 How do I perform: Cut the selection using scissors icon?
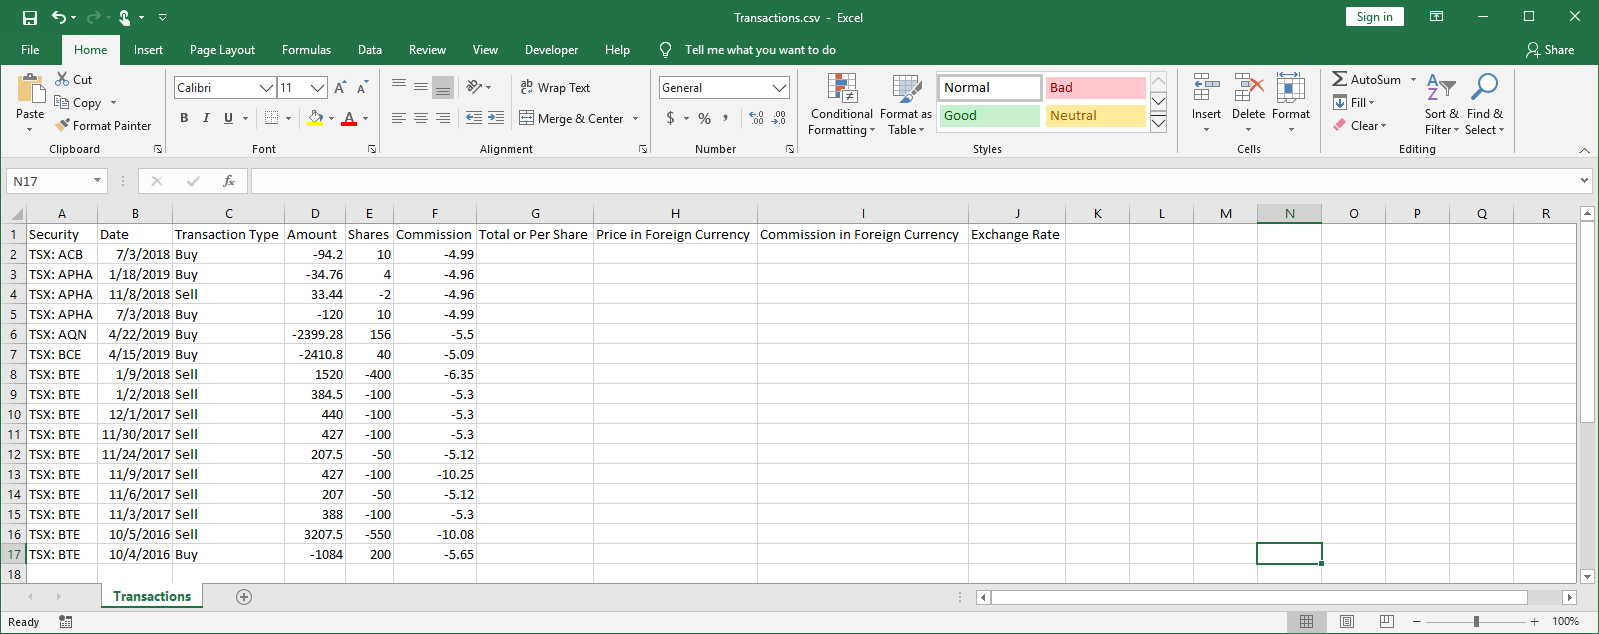coord(62,79)
